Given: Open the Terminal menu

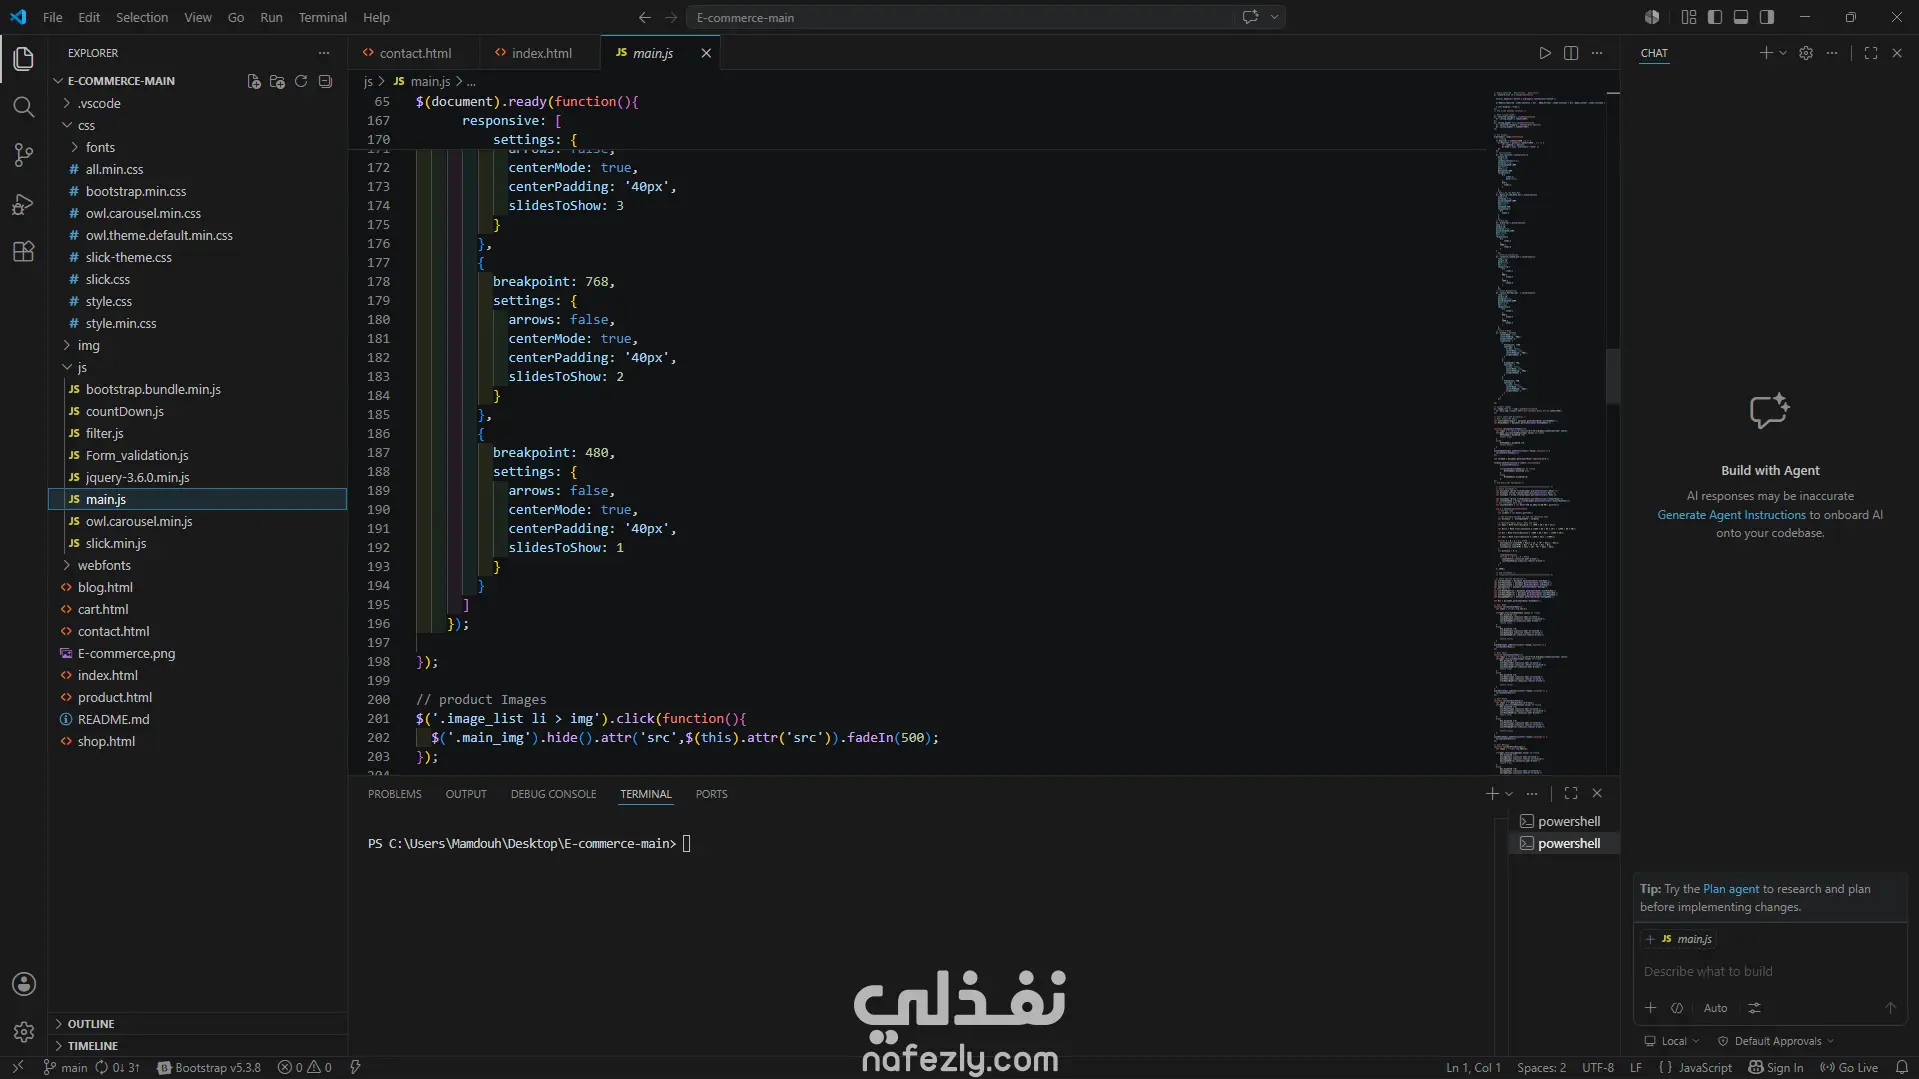Looking at the screenshot, I should tap(322, 17).
